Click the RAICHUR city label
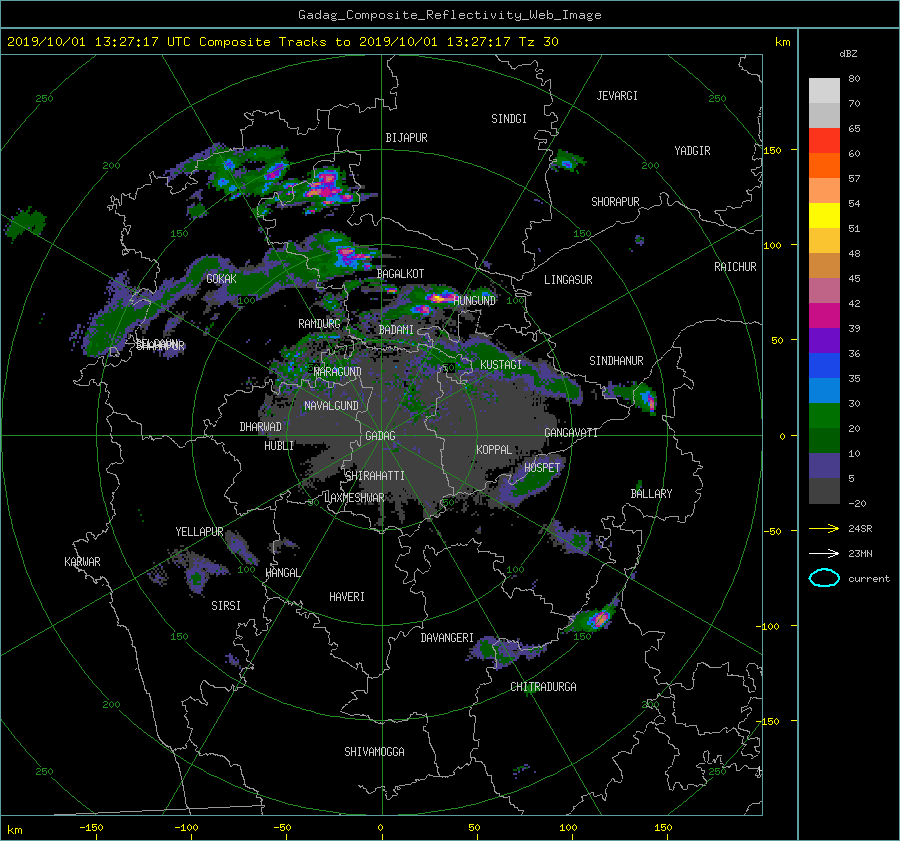Viewport: 900px width, 841px height. click(735, 267)
